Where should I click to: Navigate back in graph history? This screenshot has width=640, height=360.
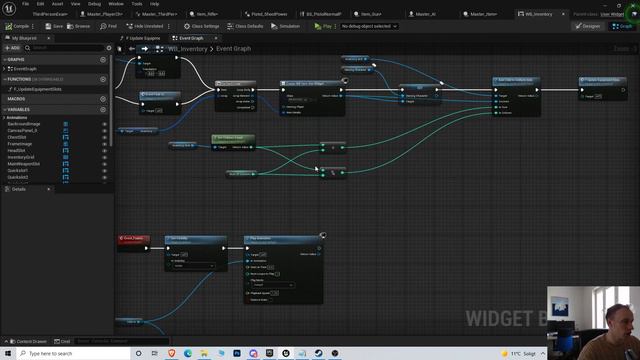[x=131, y=49]
